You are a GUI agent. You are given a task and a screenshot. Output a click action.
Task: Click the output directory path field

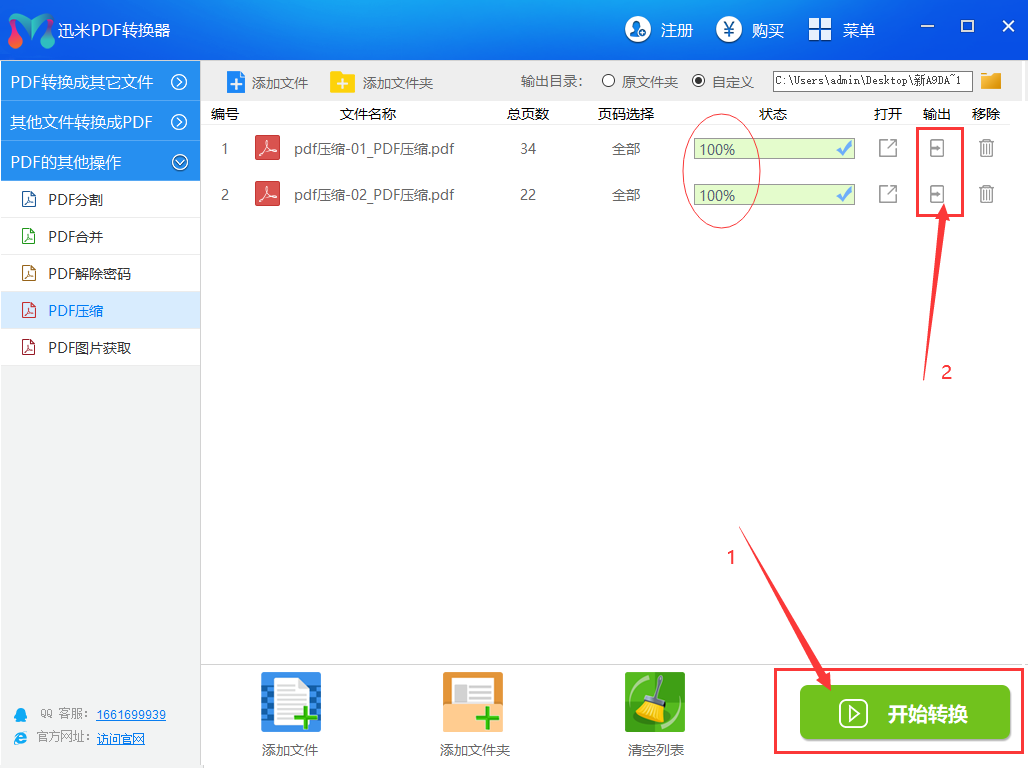872,81
